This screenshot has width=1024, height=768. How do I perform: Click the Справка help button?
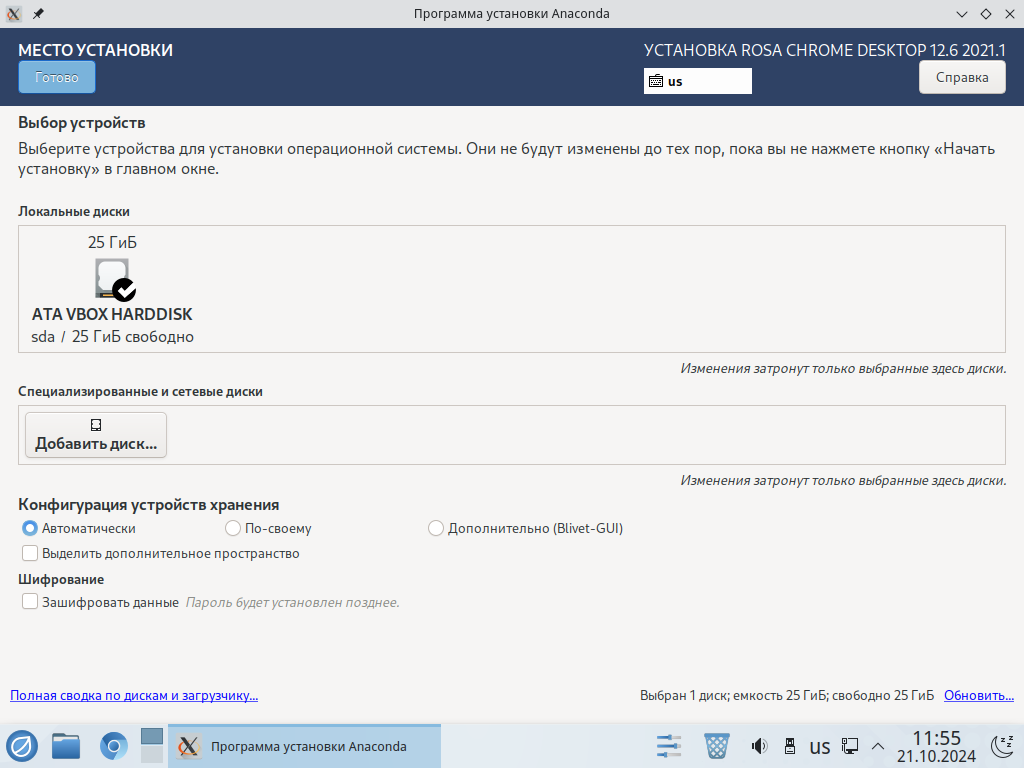click(961, 77)
